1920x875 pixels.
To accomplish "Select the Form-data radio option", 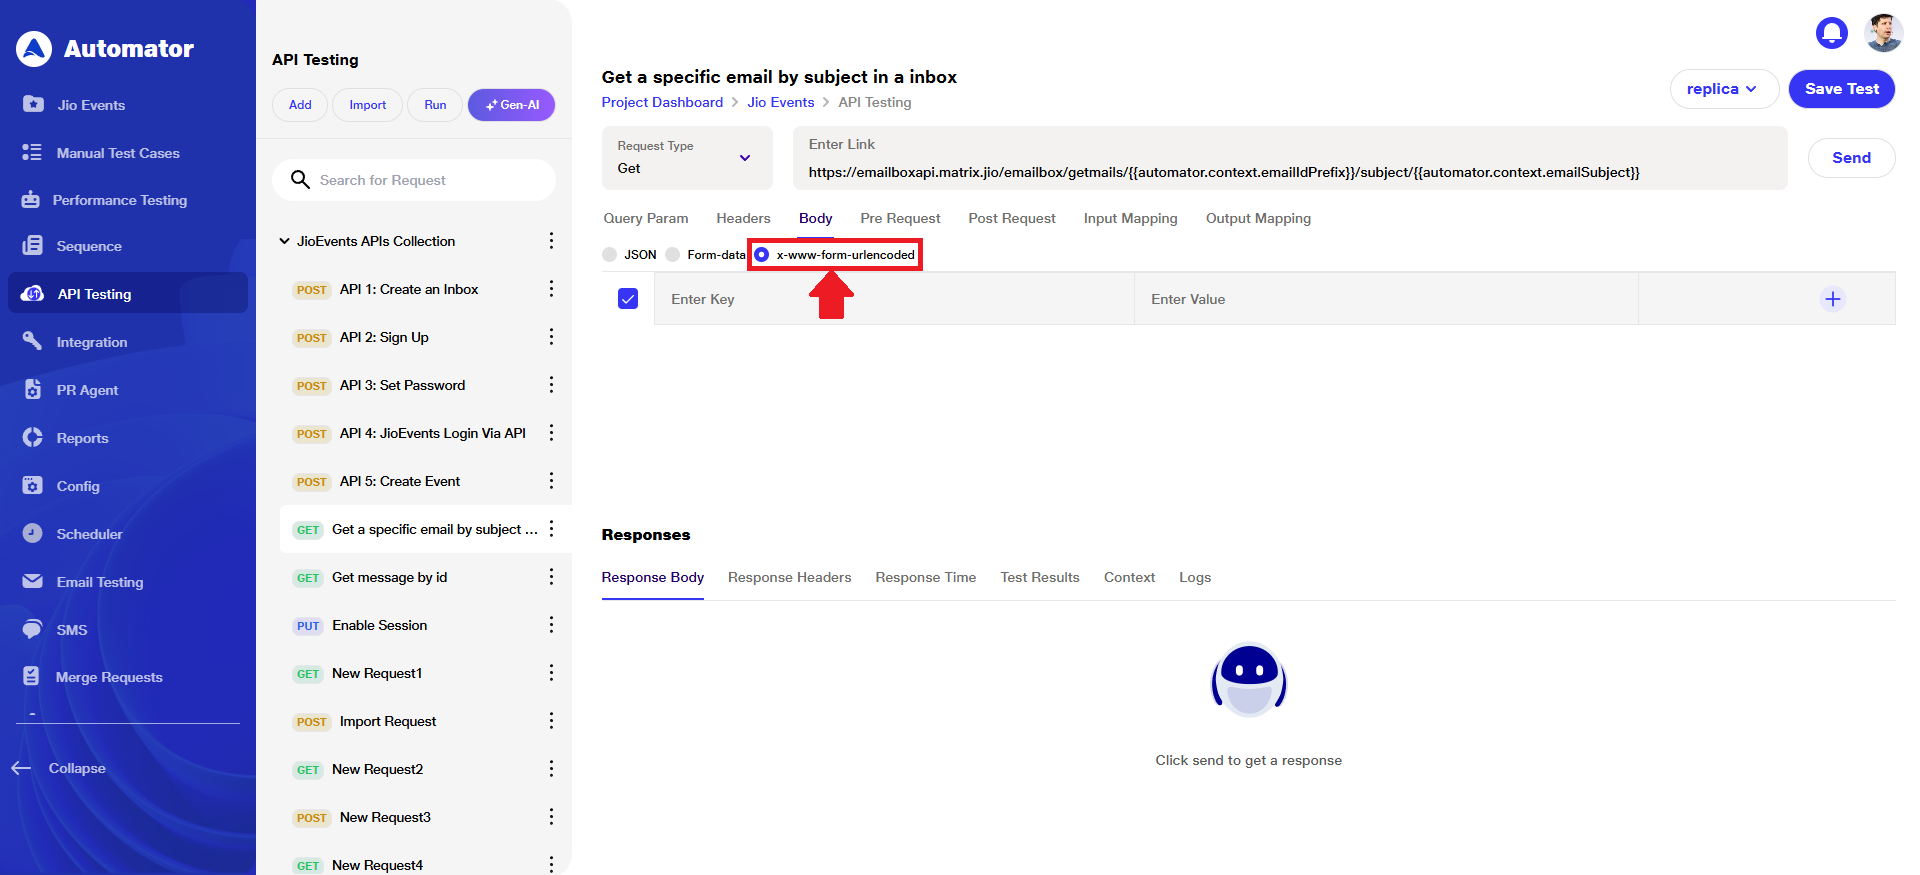I will [673, 255].
